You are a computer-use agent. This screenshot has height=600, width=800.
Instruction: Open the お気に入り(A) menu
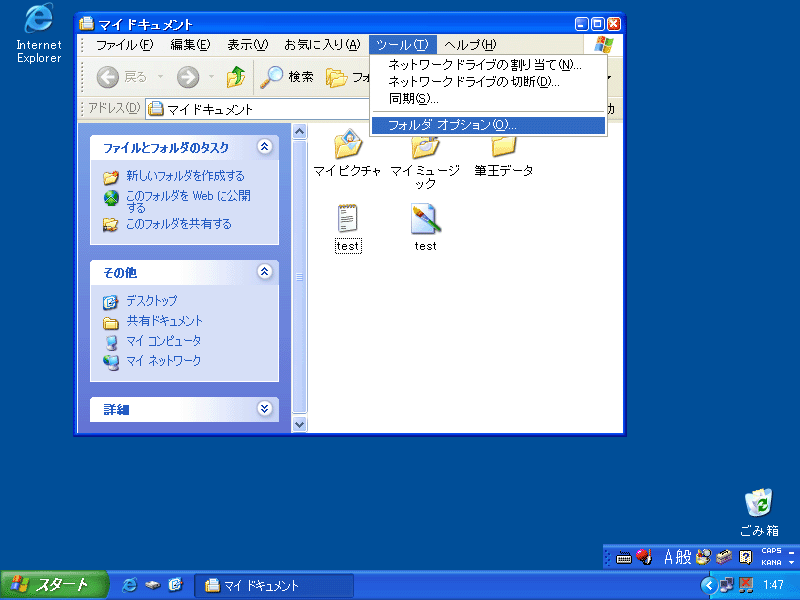click(x=322, y=45)
